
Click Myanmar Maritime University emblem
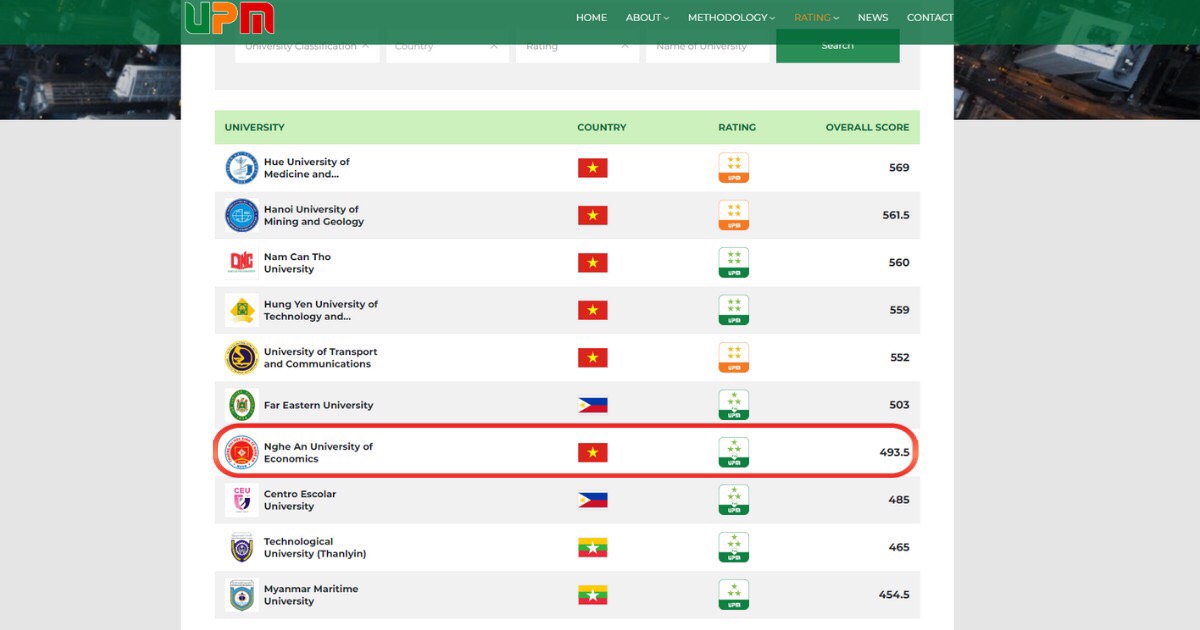pyautogui.click(x=241, y=596)
